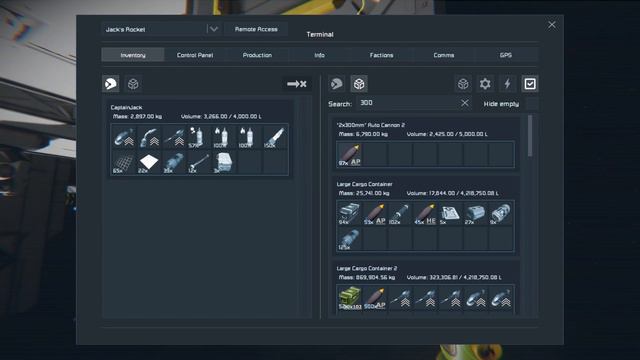Select the 102x item in Large Cargo Container
Viewport: 640px width, 360px height.
(400, 213)
